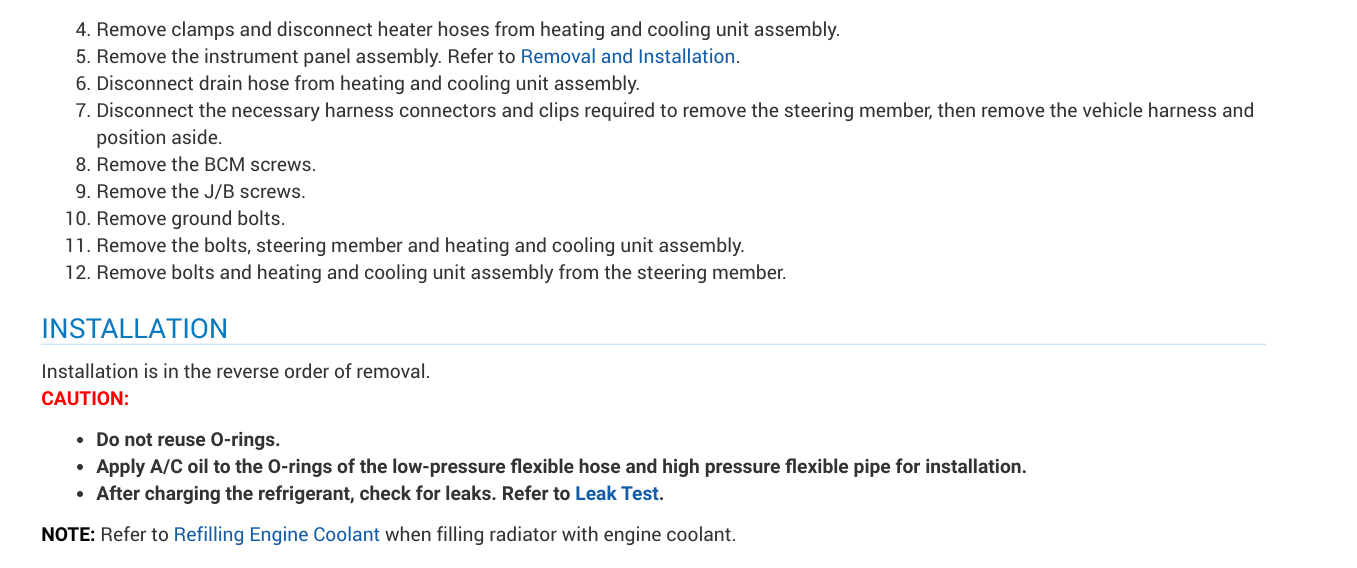This screenshot has width=1357, height=568.
Task: Click the red CAUTION label
Action: 85,399
